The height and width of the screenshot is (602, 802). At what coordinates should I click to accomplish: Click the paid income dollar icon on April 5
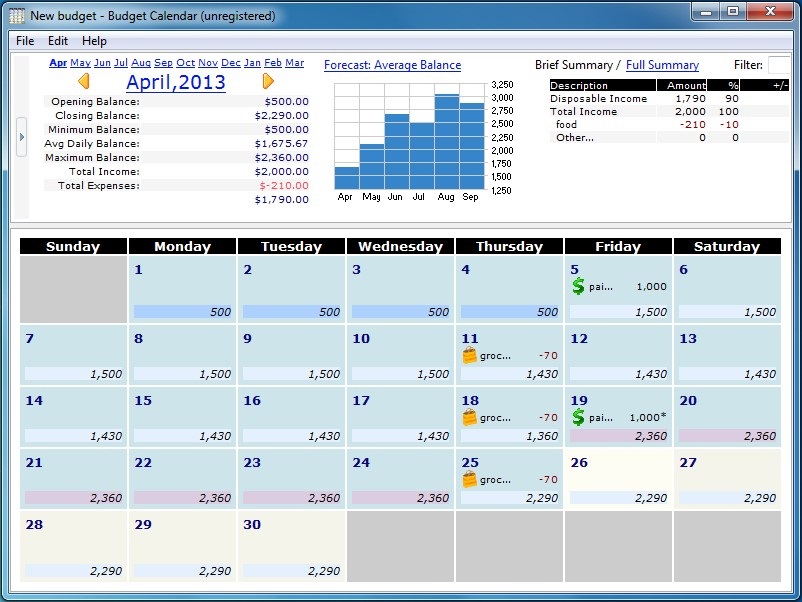pos(578,288)
